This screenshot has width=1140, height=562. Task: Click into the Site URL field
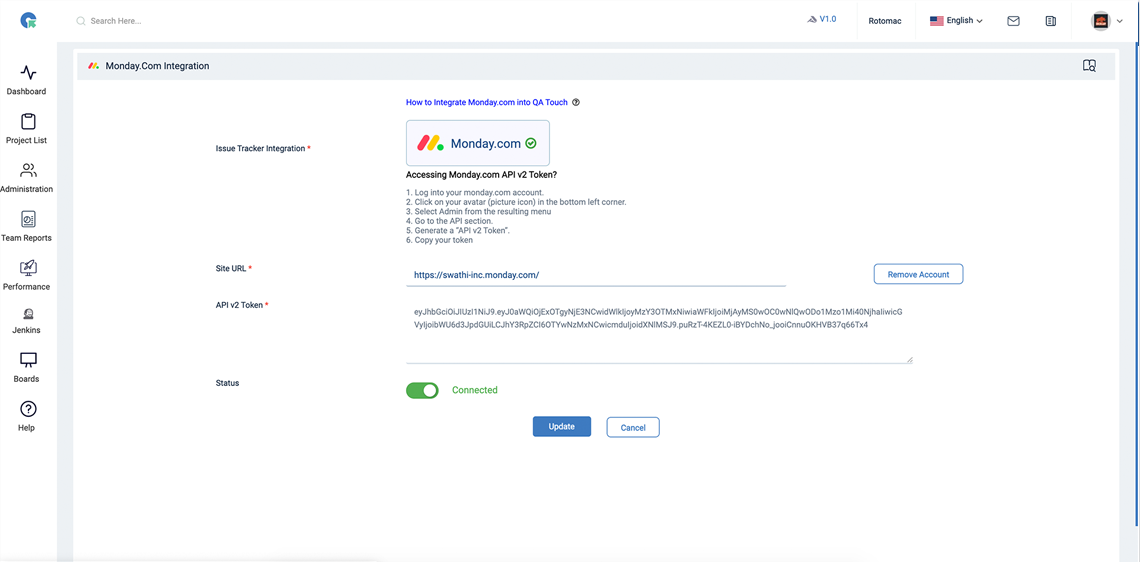[x=595, y=275]
